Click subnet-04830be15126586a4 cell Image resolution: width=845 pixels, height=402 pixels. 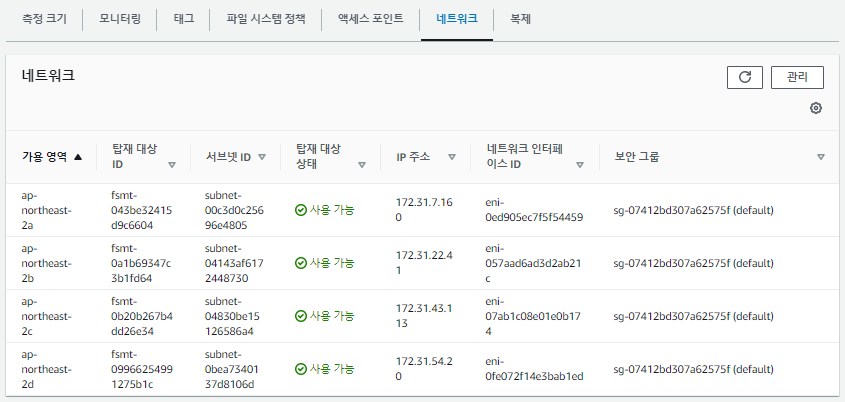(x=232, y=316)
